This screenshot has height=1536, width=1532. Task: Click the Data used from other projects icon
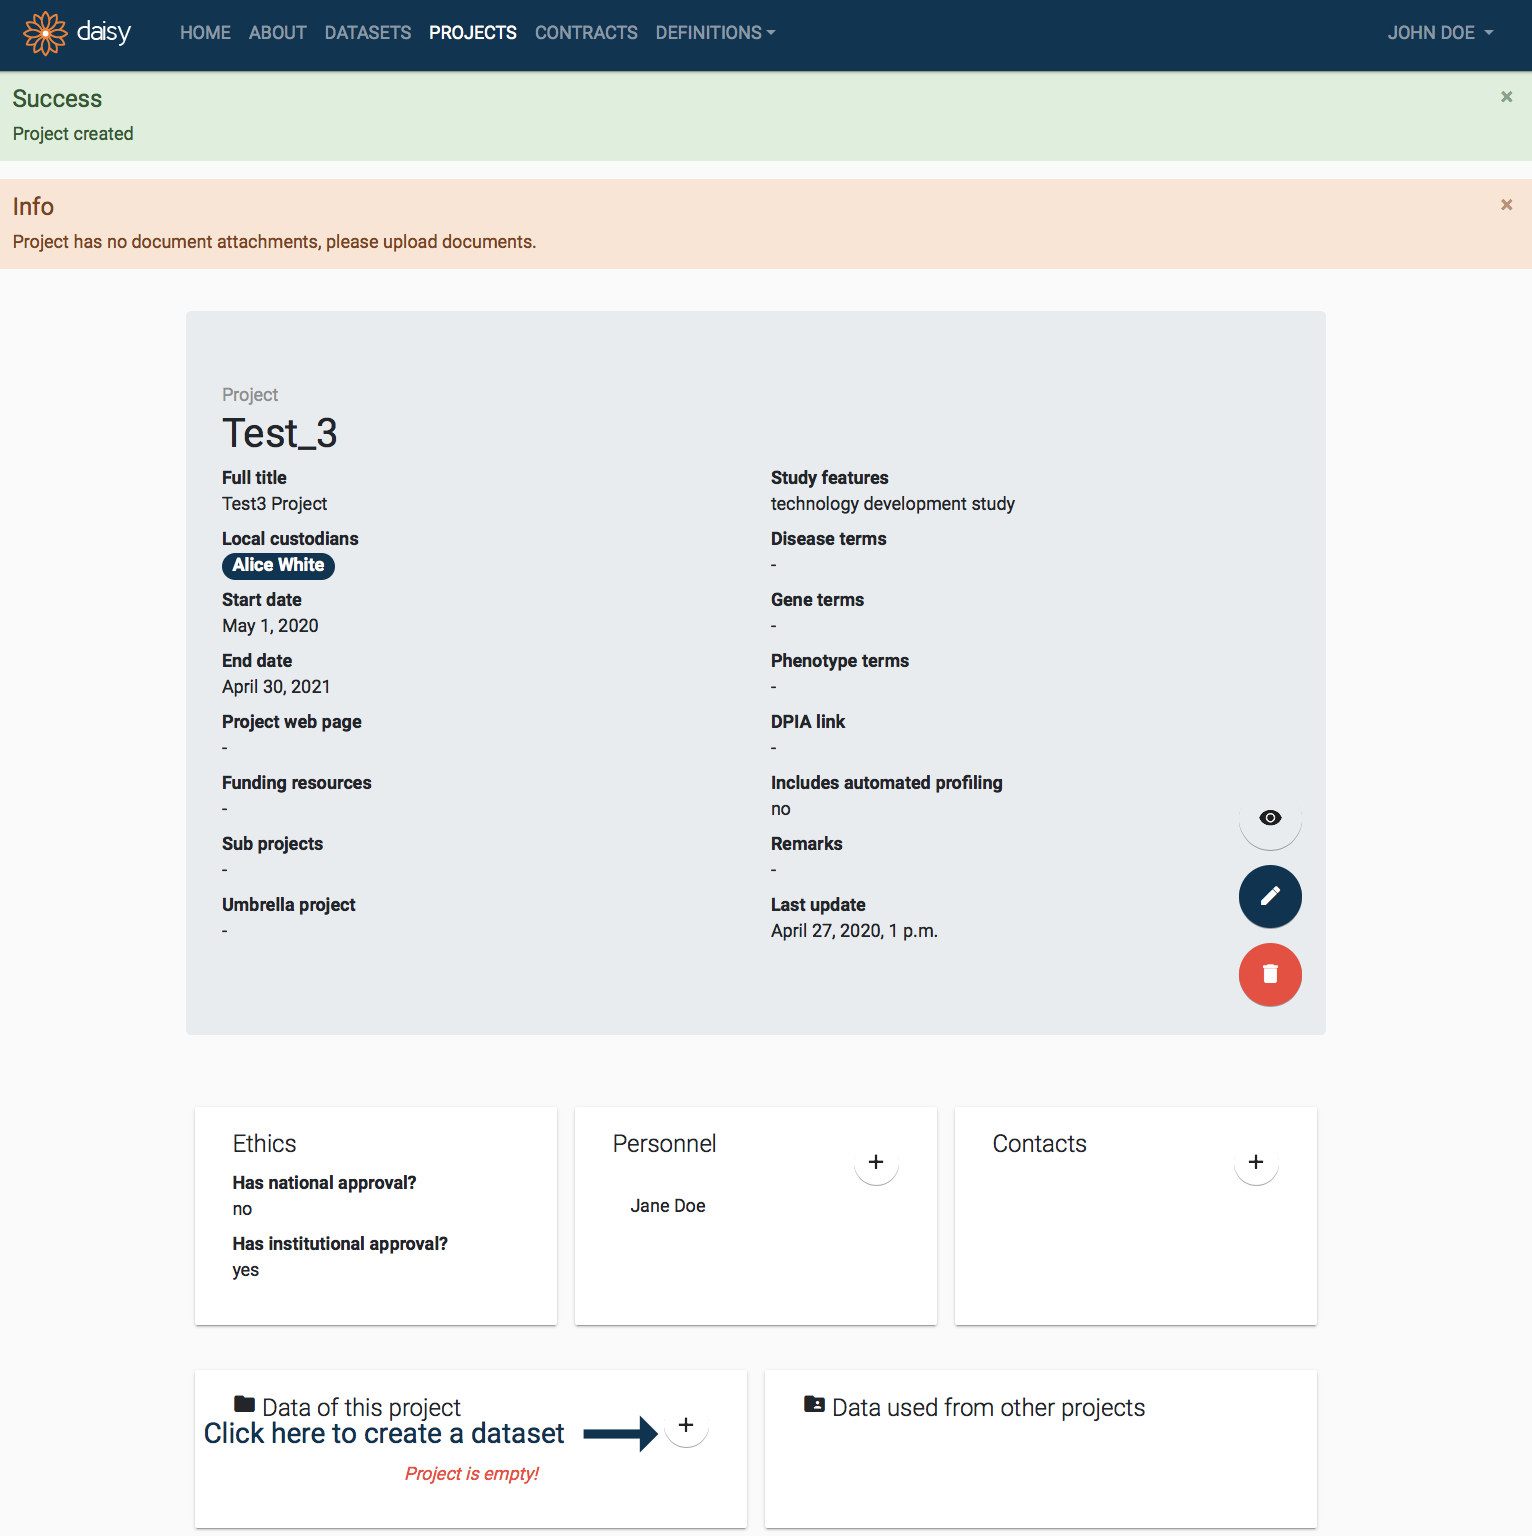(x=814, y=1404)
